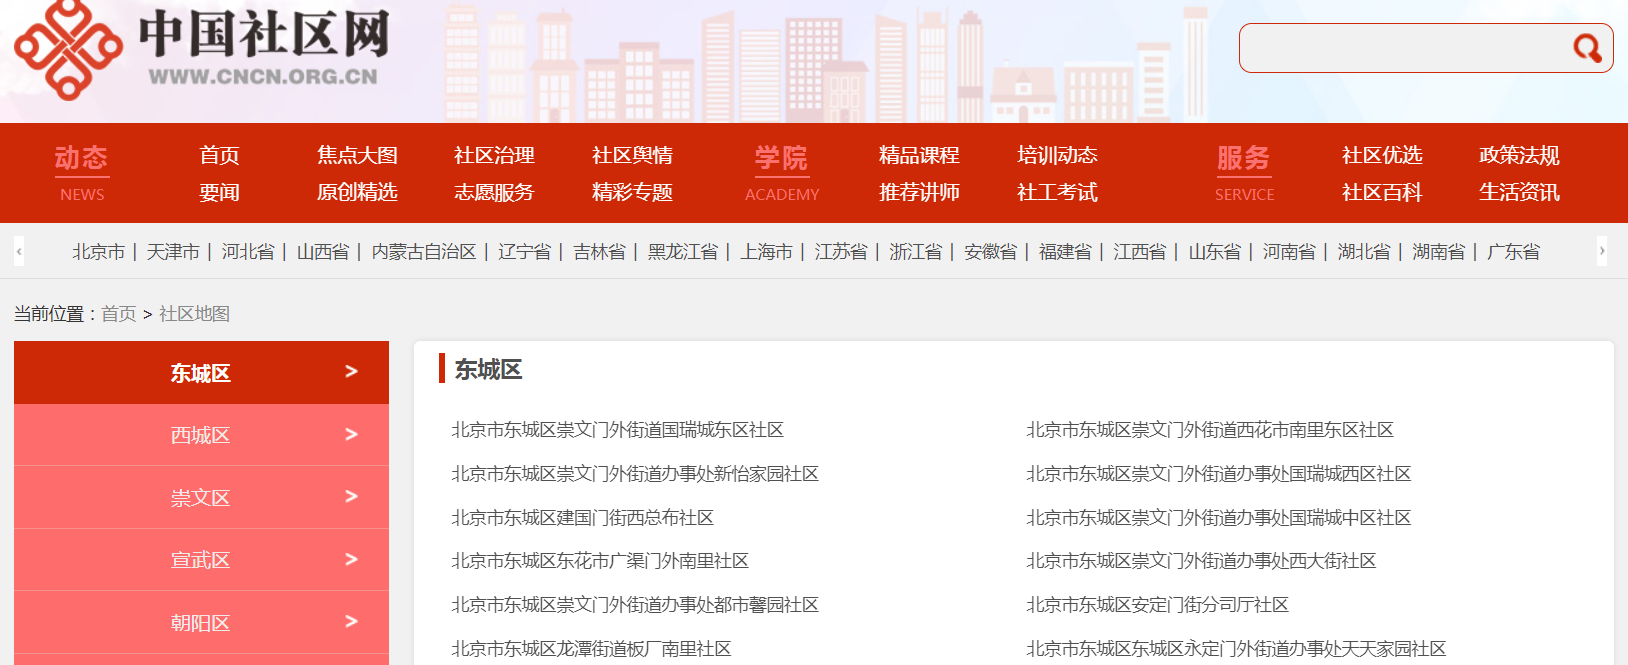Screen dimensions: 1628x665
Task: Select 东城区 in district sidebar
Action: pos(201,372)
